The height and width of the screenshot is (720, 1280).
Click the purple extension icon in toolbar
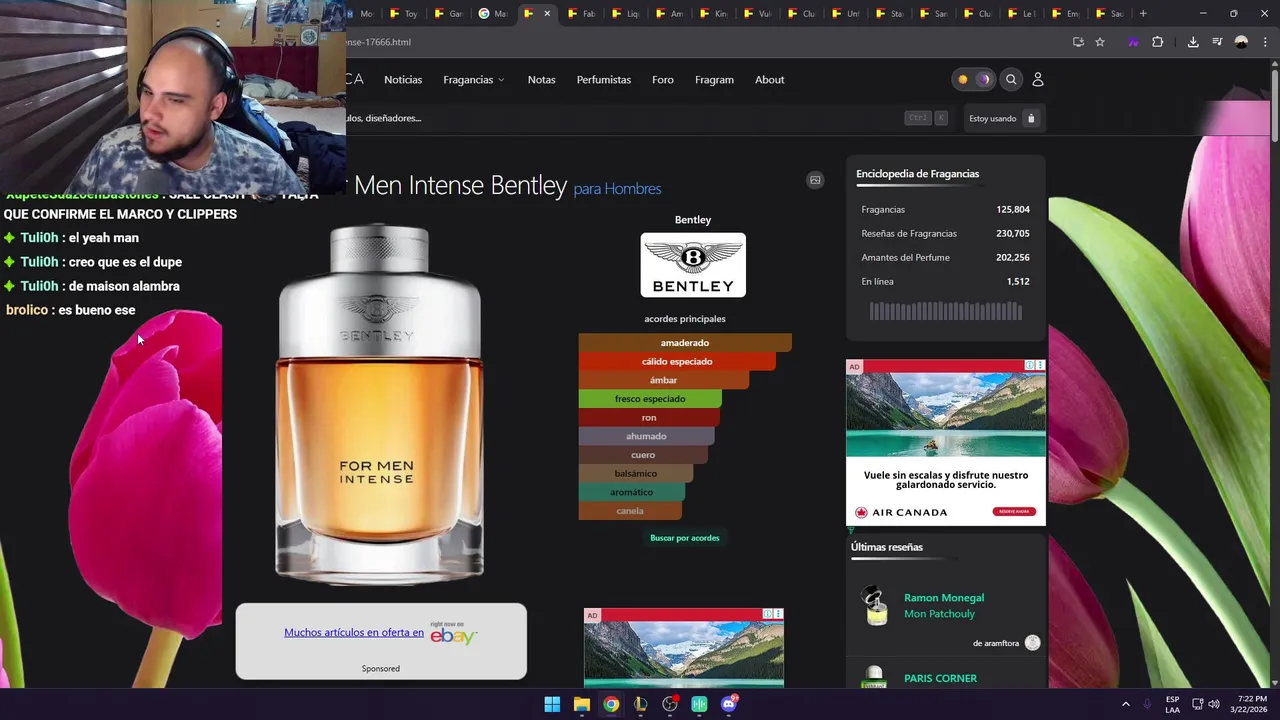[x=1133, y=42]
